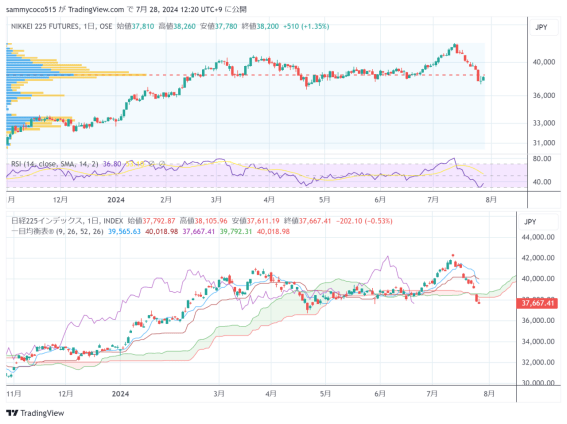
Task: Click the RSI (14, close, SMA, 14, 2) legend
Action: [55, 164]
